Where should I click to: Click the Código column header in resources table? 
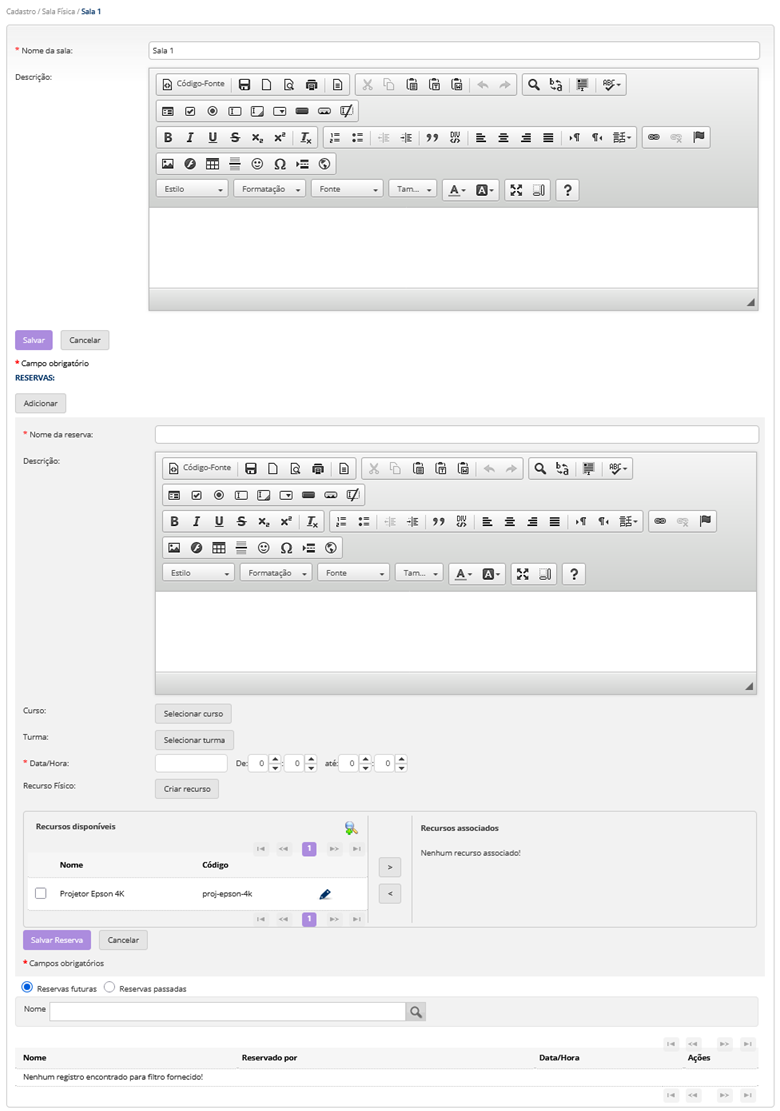[215, 864]
